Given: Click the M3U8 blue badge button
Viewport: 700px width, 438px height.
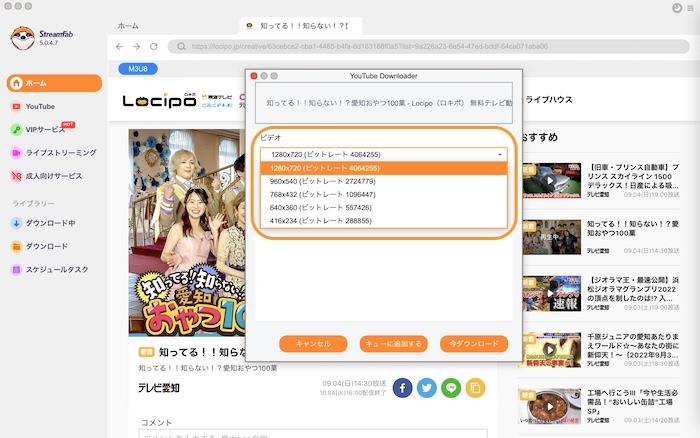Looking at the screenshot, I should tap(138, 69).
